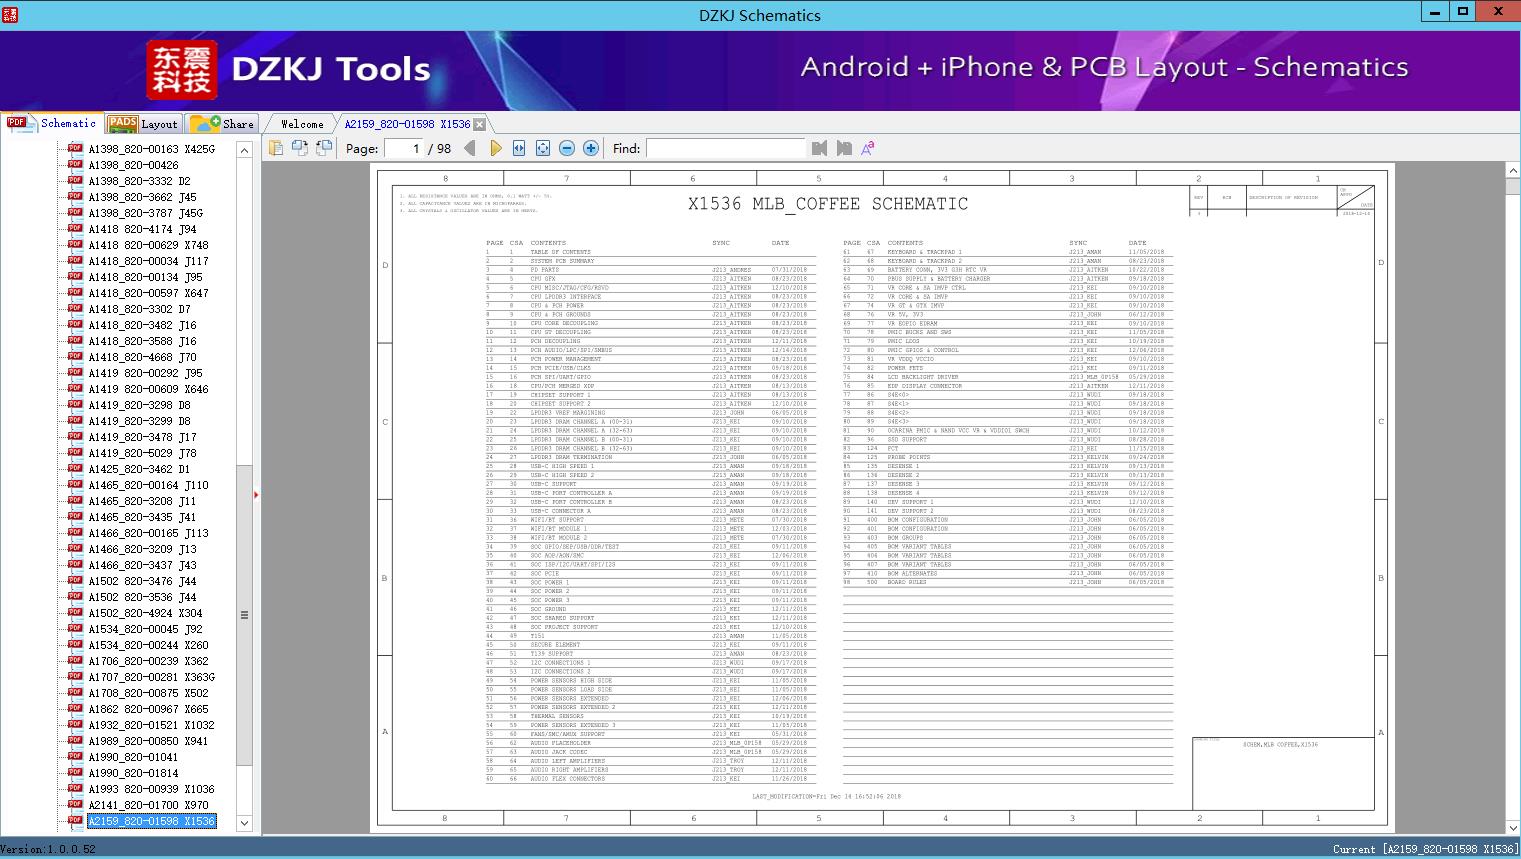Zoom out of the schematic

click(x=567, y=148)
